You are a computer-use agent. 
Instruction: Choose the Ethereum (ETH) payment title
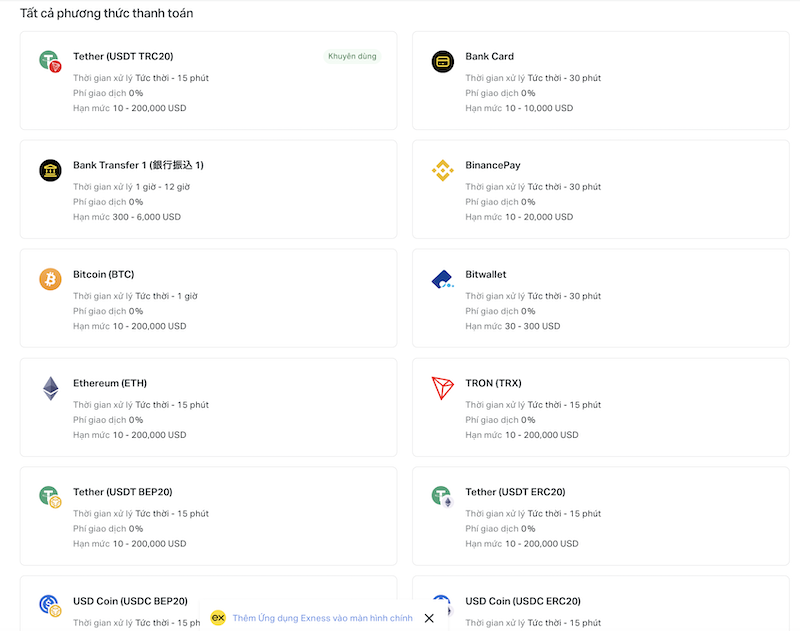click(110, 383)
